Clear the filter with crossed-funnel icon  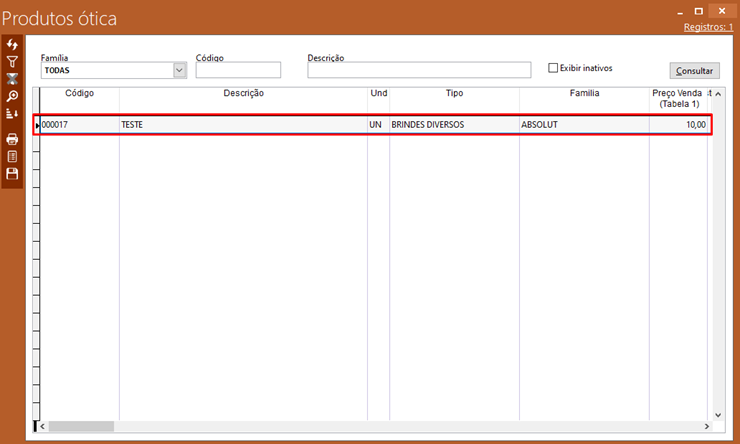click(x=12, y=79)
